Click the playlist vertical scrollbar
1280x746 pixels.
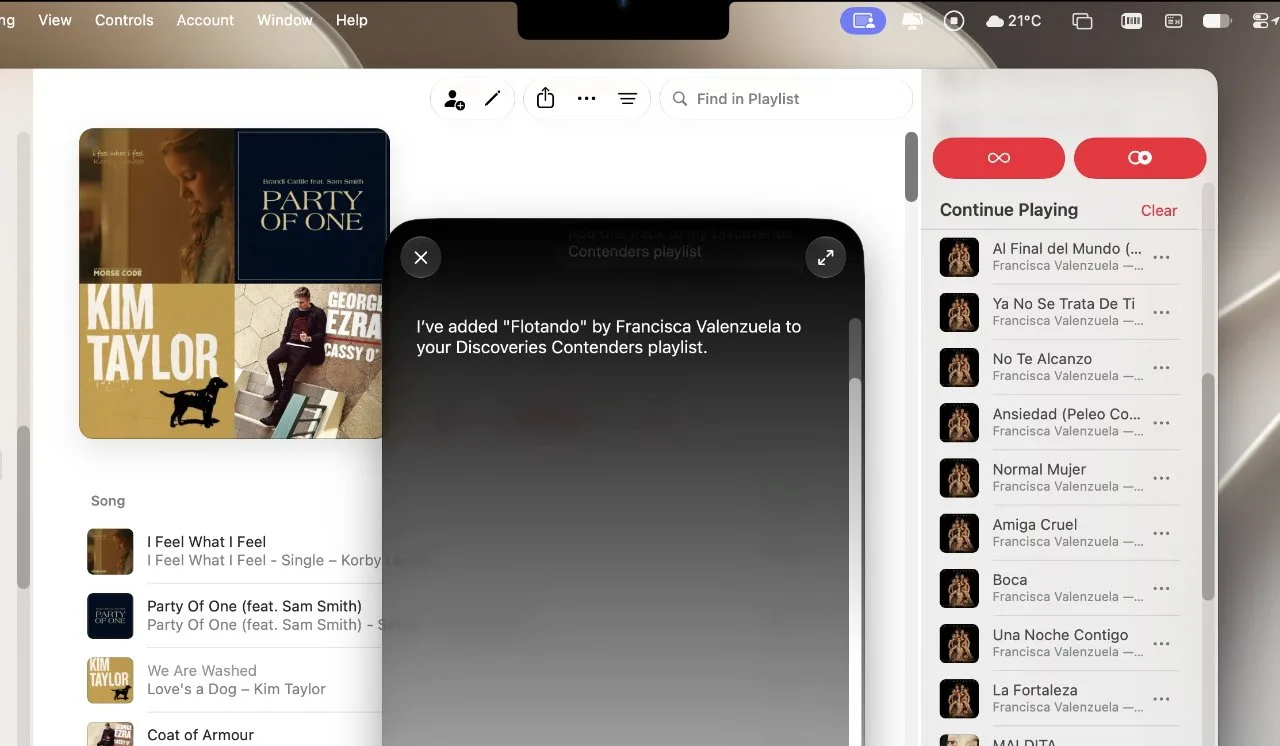coord(911,167)
